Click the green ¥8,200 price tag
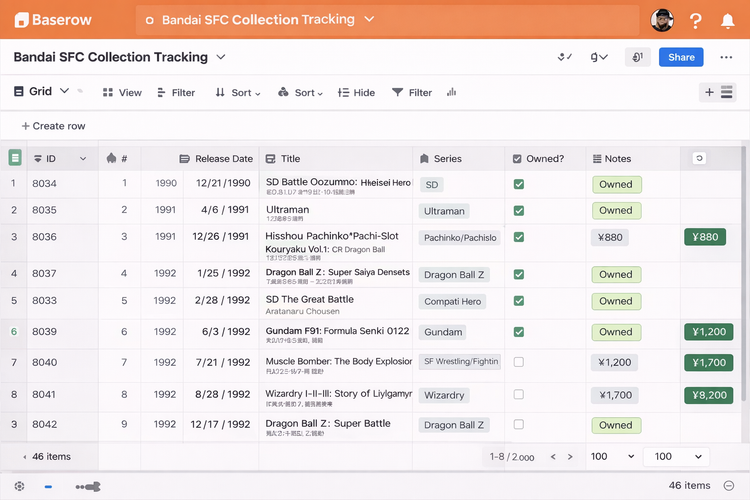Screen dimensions: 750x500 pos(709,395)
